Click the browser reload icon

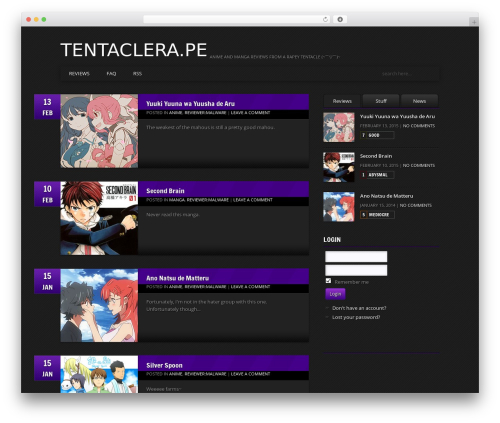(325, 19)
